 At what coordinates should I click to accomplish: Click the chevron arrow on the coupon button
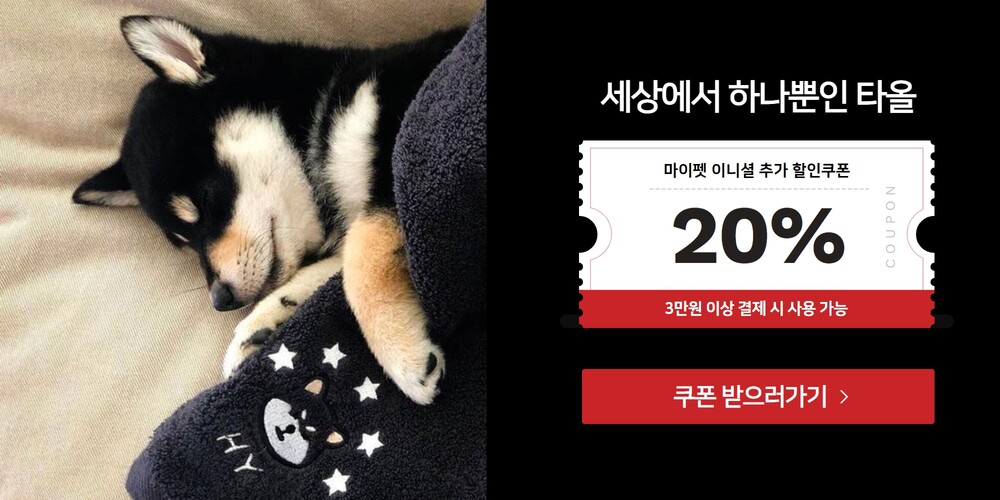point(844,397)
